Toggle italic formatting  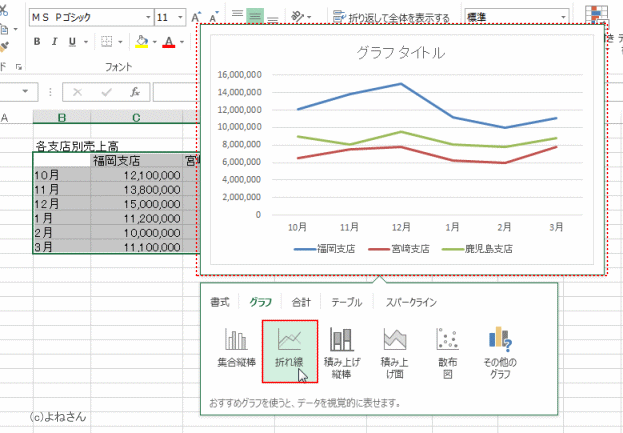coord(56,42)
